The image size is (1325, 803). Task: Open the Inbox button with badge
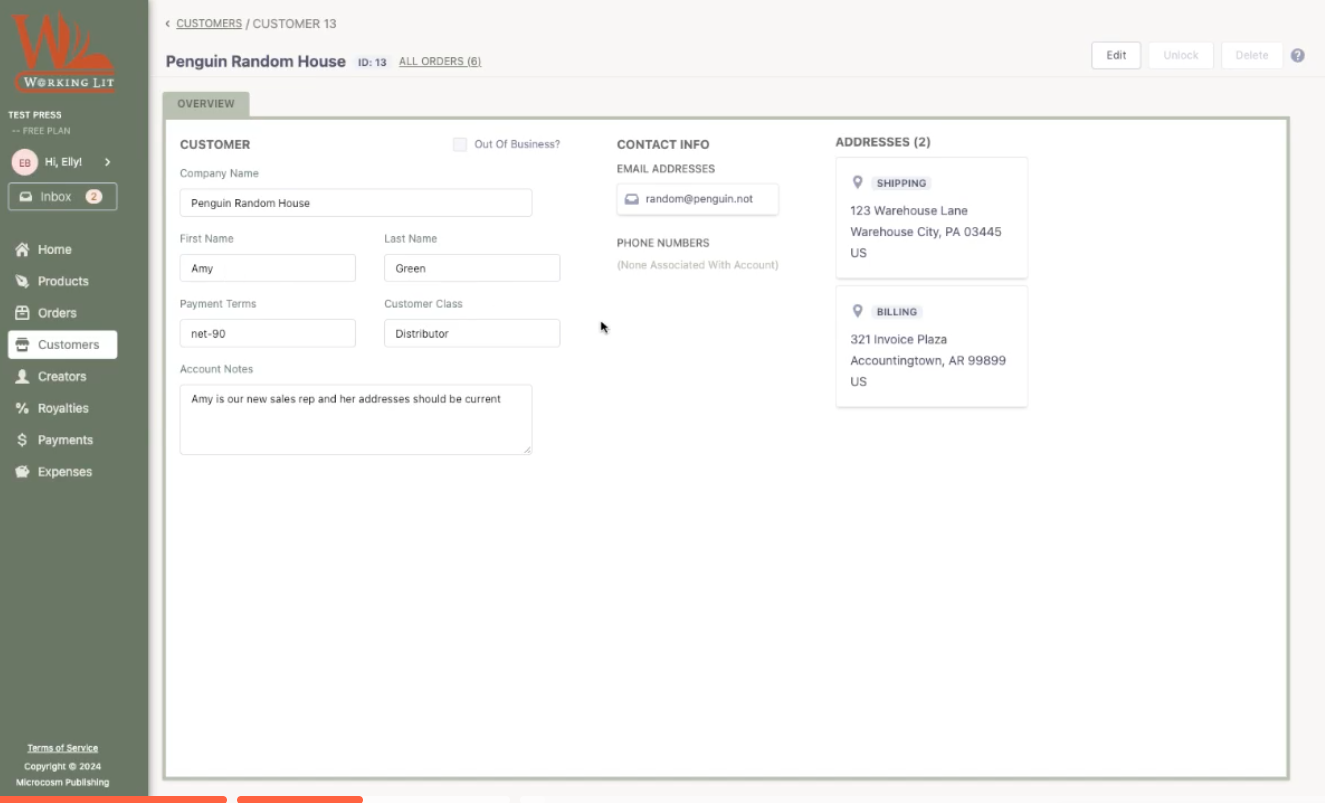(62, 197)
